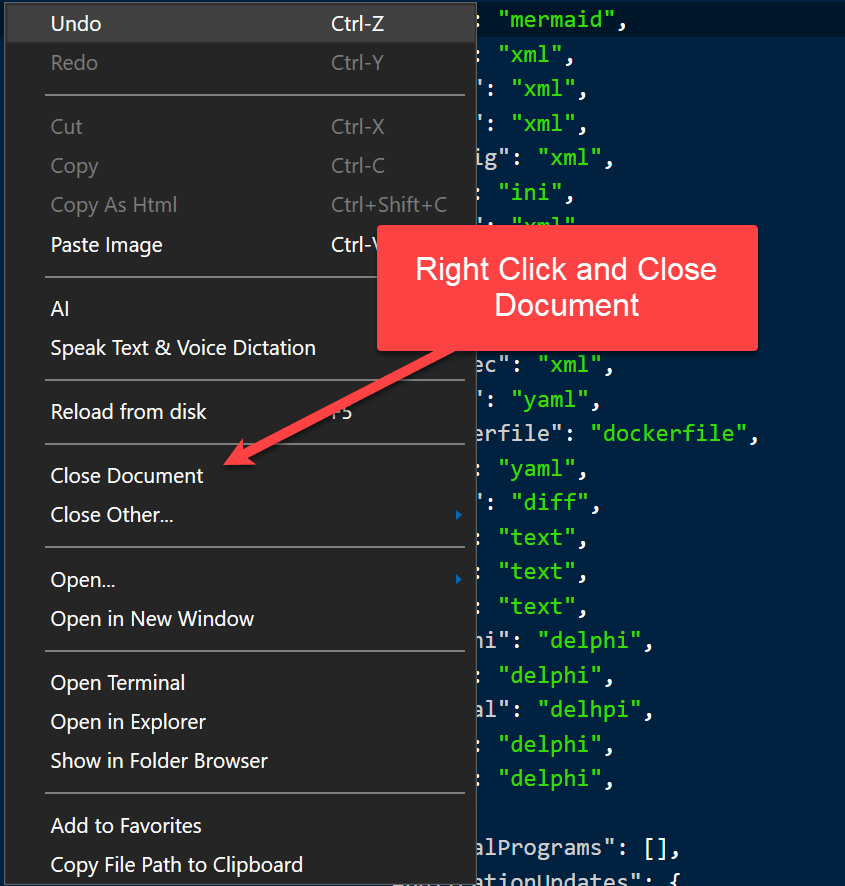Click the Open... menu entry
This screenshot has height=886, width=845.
pos(240,580)
